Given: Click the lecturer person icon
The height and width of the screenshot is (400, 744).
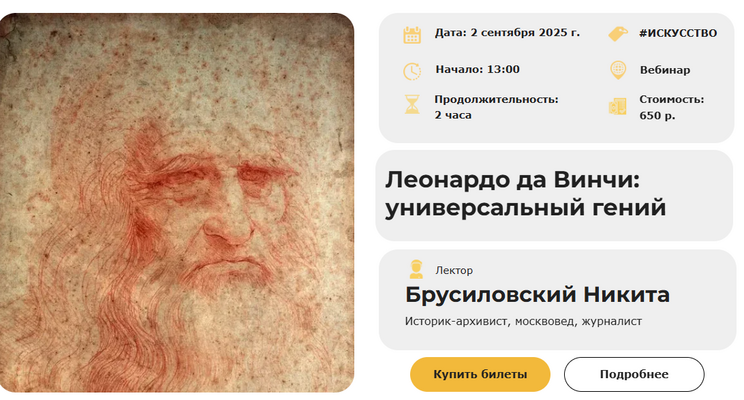Looking at the screenshot, I should 416,269.
